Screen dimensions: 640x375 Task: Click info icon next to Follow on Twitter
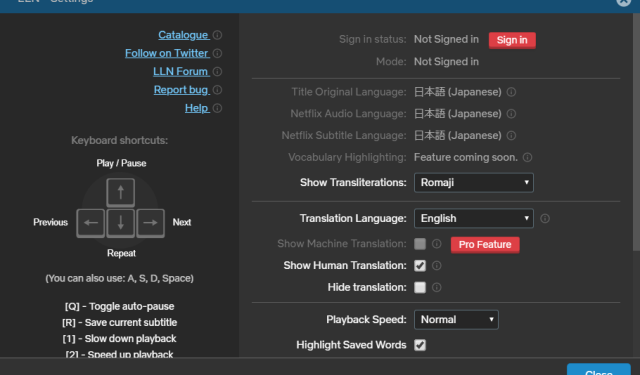[x=218, y=53]
